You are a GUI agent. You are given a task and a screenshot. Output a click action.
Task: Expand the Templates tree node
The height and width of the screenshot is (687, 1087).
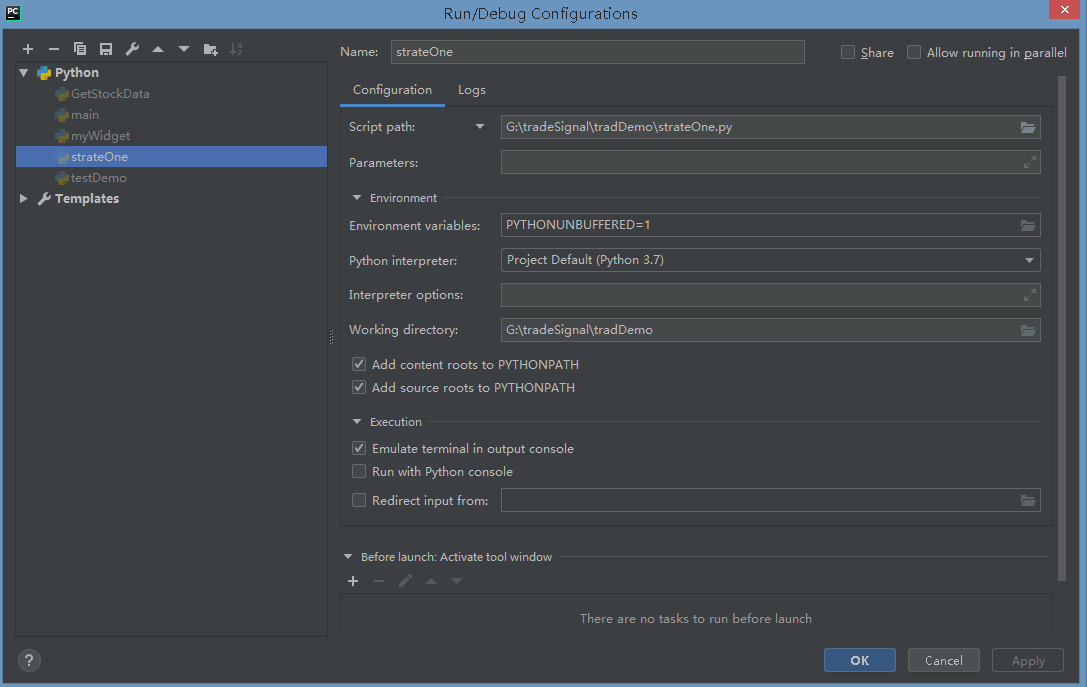click(x=24, y=198)
